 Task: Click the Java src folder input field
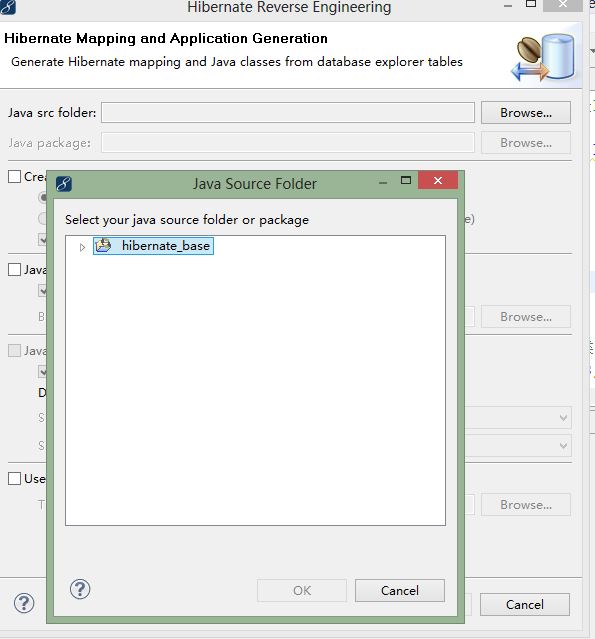pyautogui.click(x=288, y=112)
